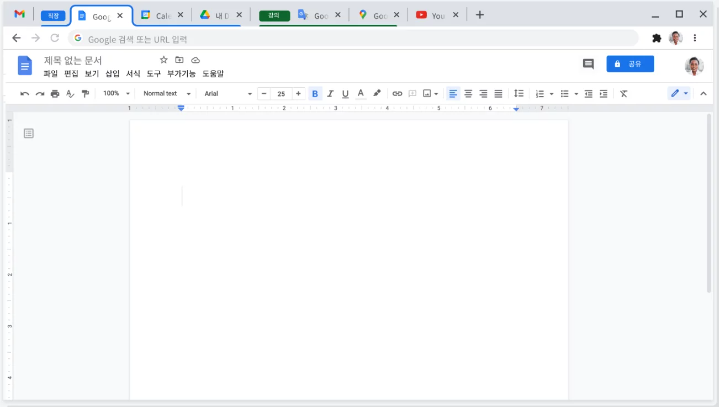
Task: Toggle bold formatting
Action: click(315, 94)
